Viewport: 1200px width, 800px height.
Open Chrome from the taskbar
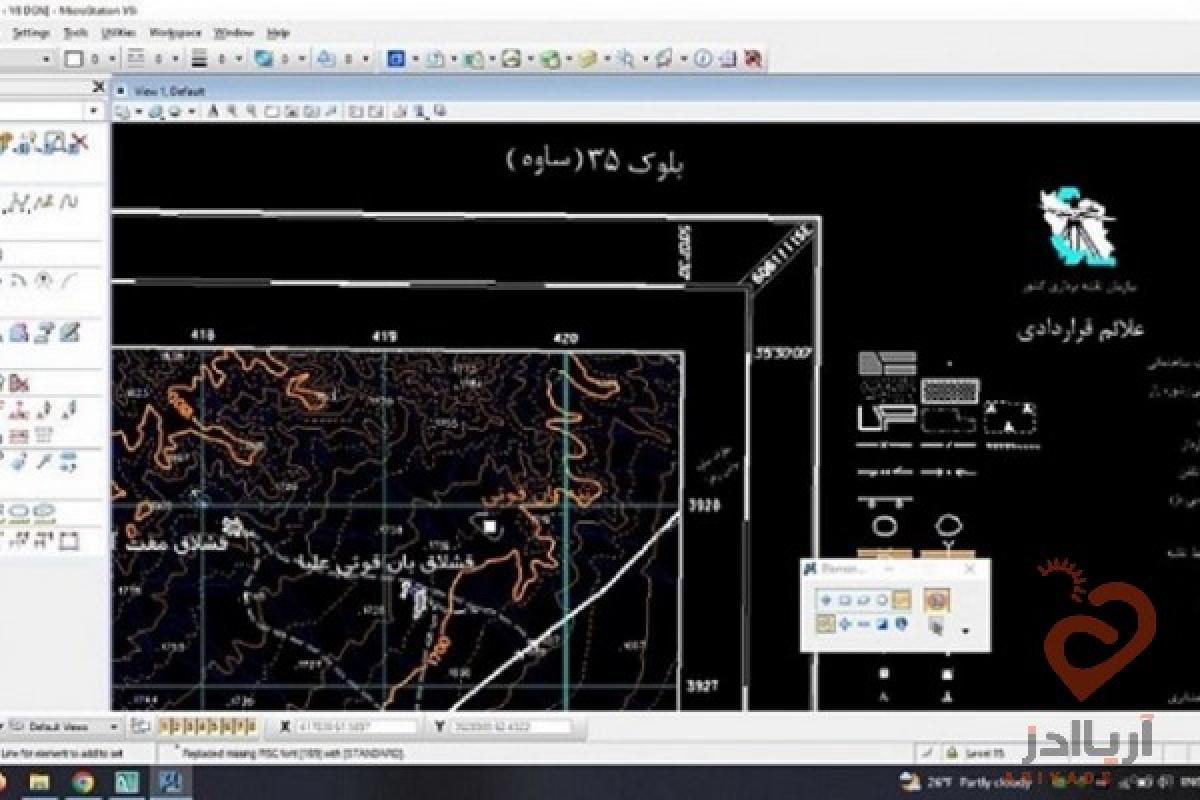[x=84, y=782]
